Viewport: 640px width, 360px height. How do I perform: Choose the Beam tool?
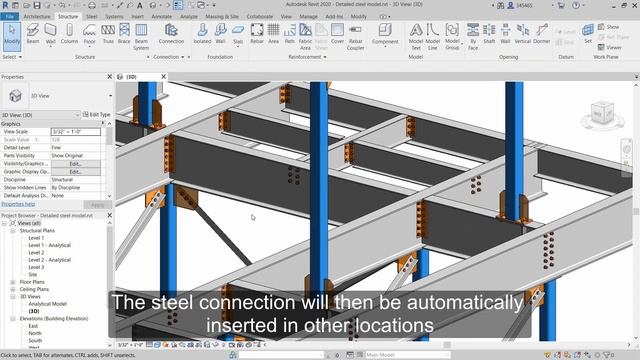[x=33, y=34]
